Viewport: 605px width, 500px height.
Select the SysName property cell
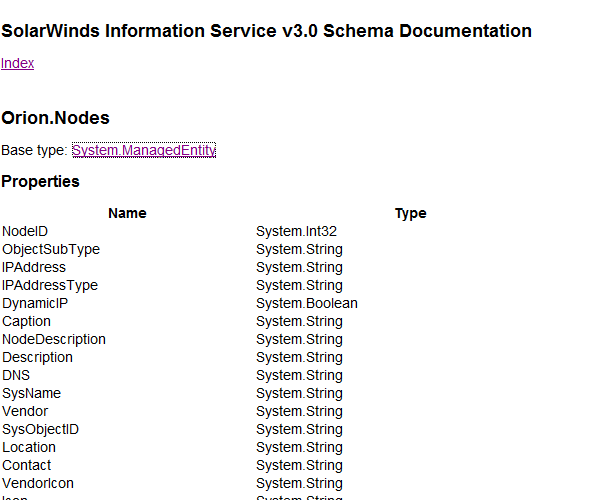(x=32, y=394)
